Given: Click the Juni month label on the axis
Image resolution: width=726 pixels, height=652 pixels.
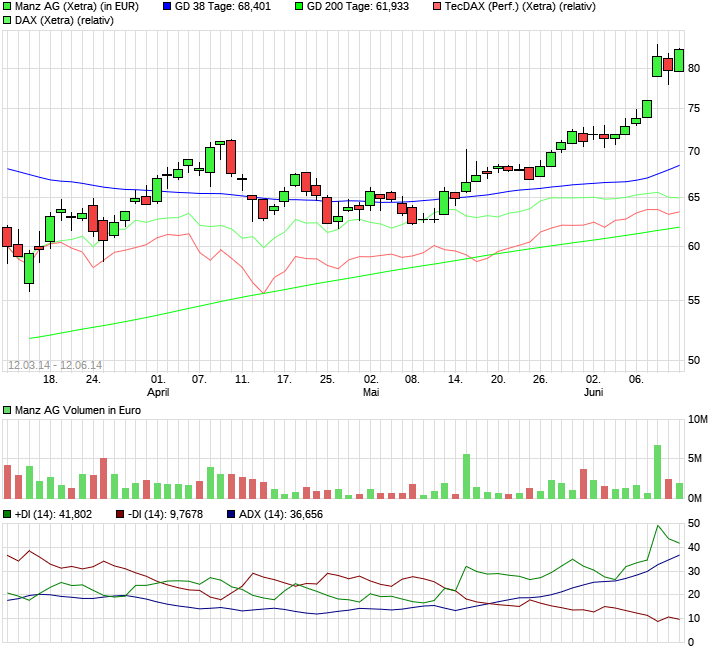Looking at the screenshot, I should pyautogui.click(x=593, y=392).
